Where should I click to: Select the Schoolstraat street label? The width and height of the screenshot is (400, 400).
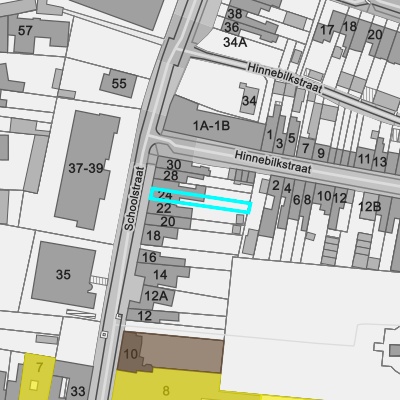point(135,199)
